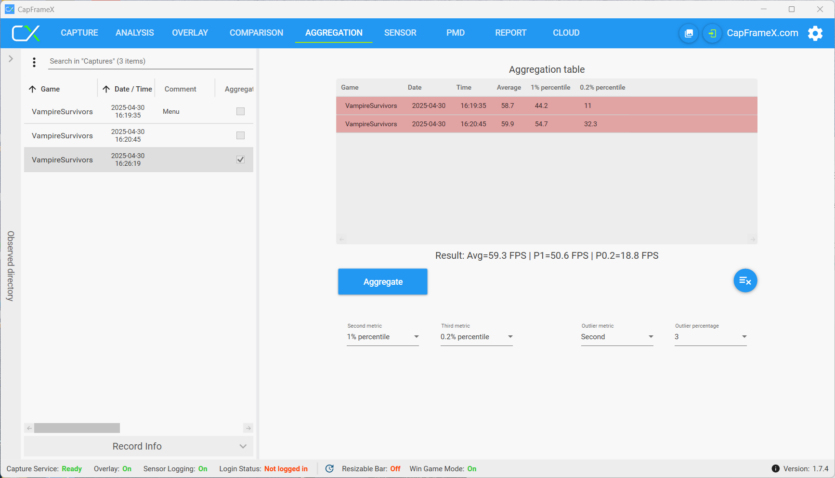Open the settings gear icon
The image size is (835, 478).
[x=815, y=33]
